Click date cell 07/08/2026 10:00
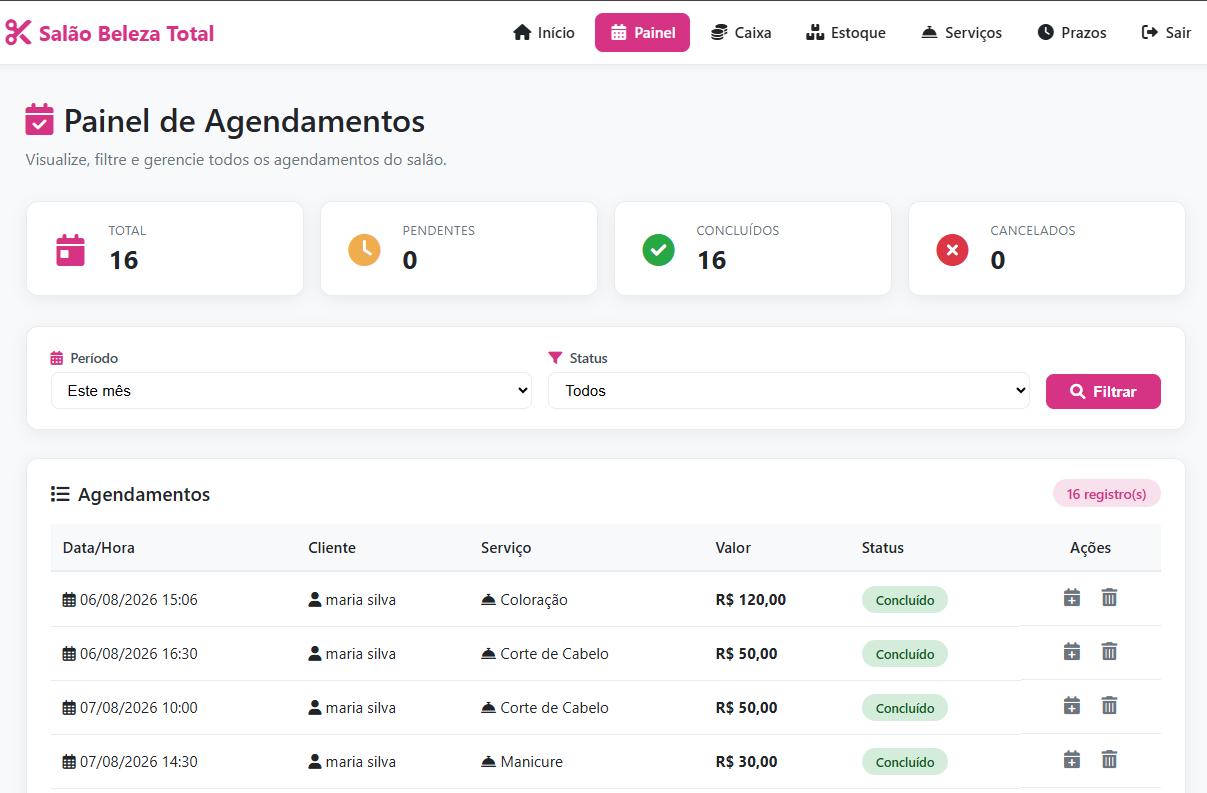The height and width of the screenshot is (793, 1207). click(130, 708)
